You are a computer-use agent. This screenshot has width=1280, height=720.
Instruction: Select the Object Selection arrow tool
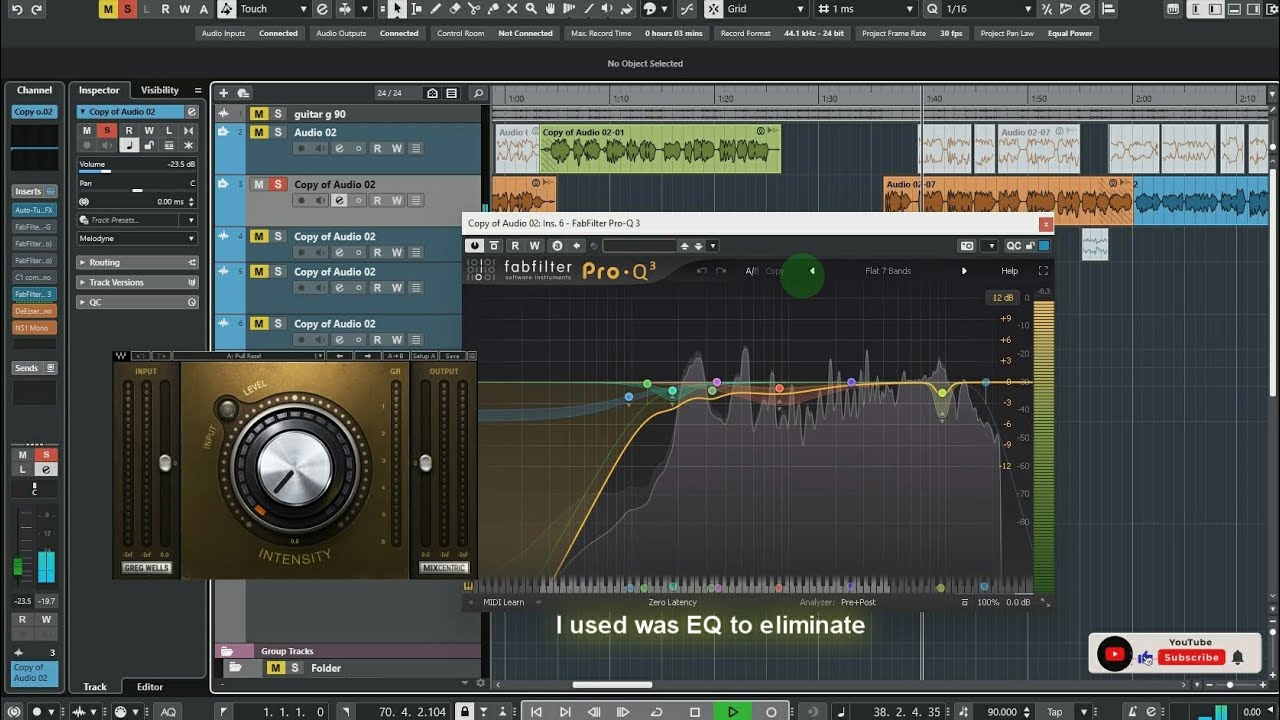coord(397,9)
